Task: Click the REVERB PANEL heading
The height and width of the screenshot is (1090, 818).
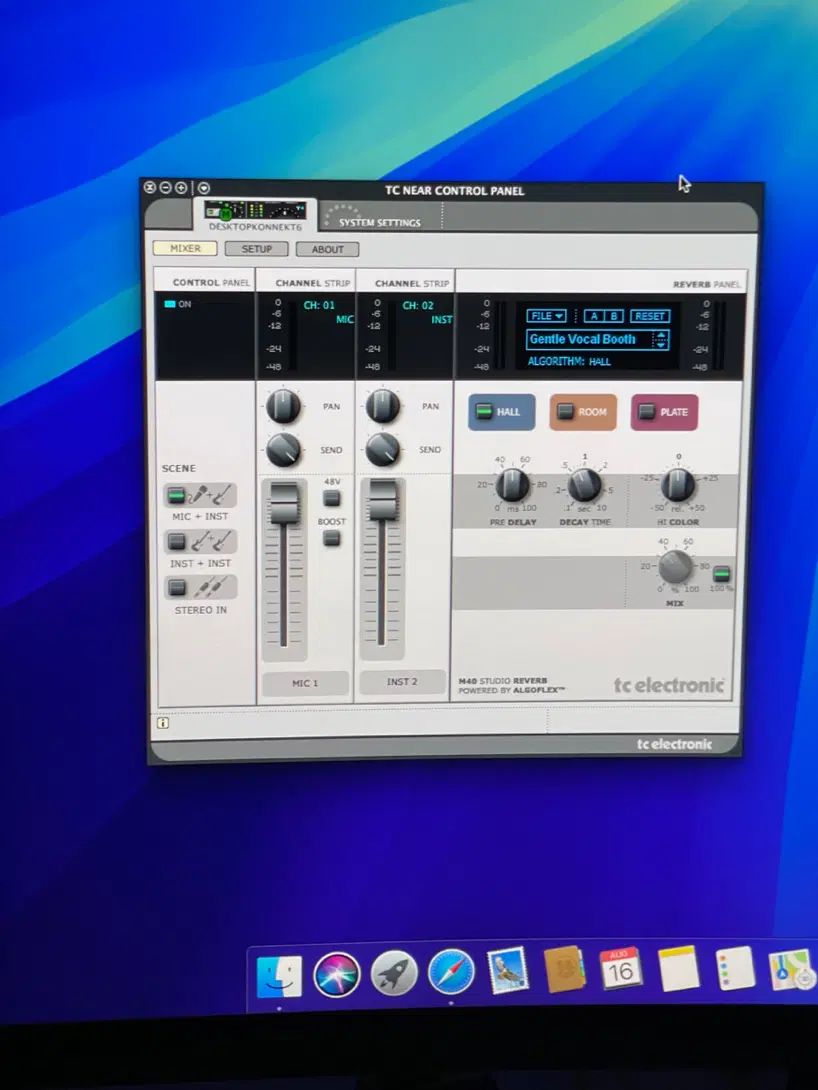Action: (x=706, y=284)
